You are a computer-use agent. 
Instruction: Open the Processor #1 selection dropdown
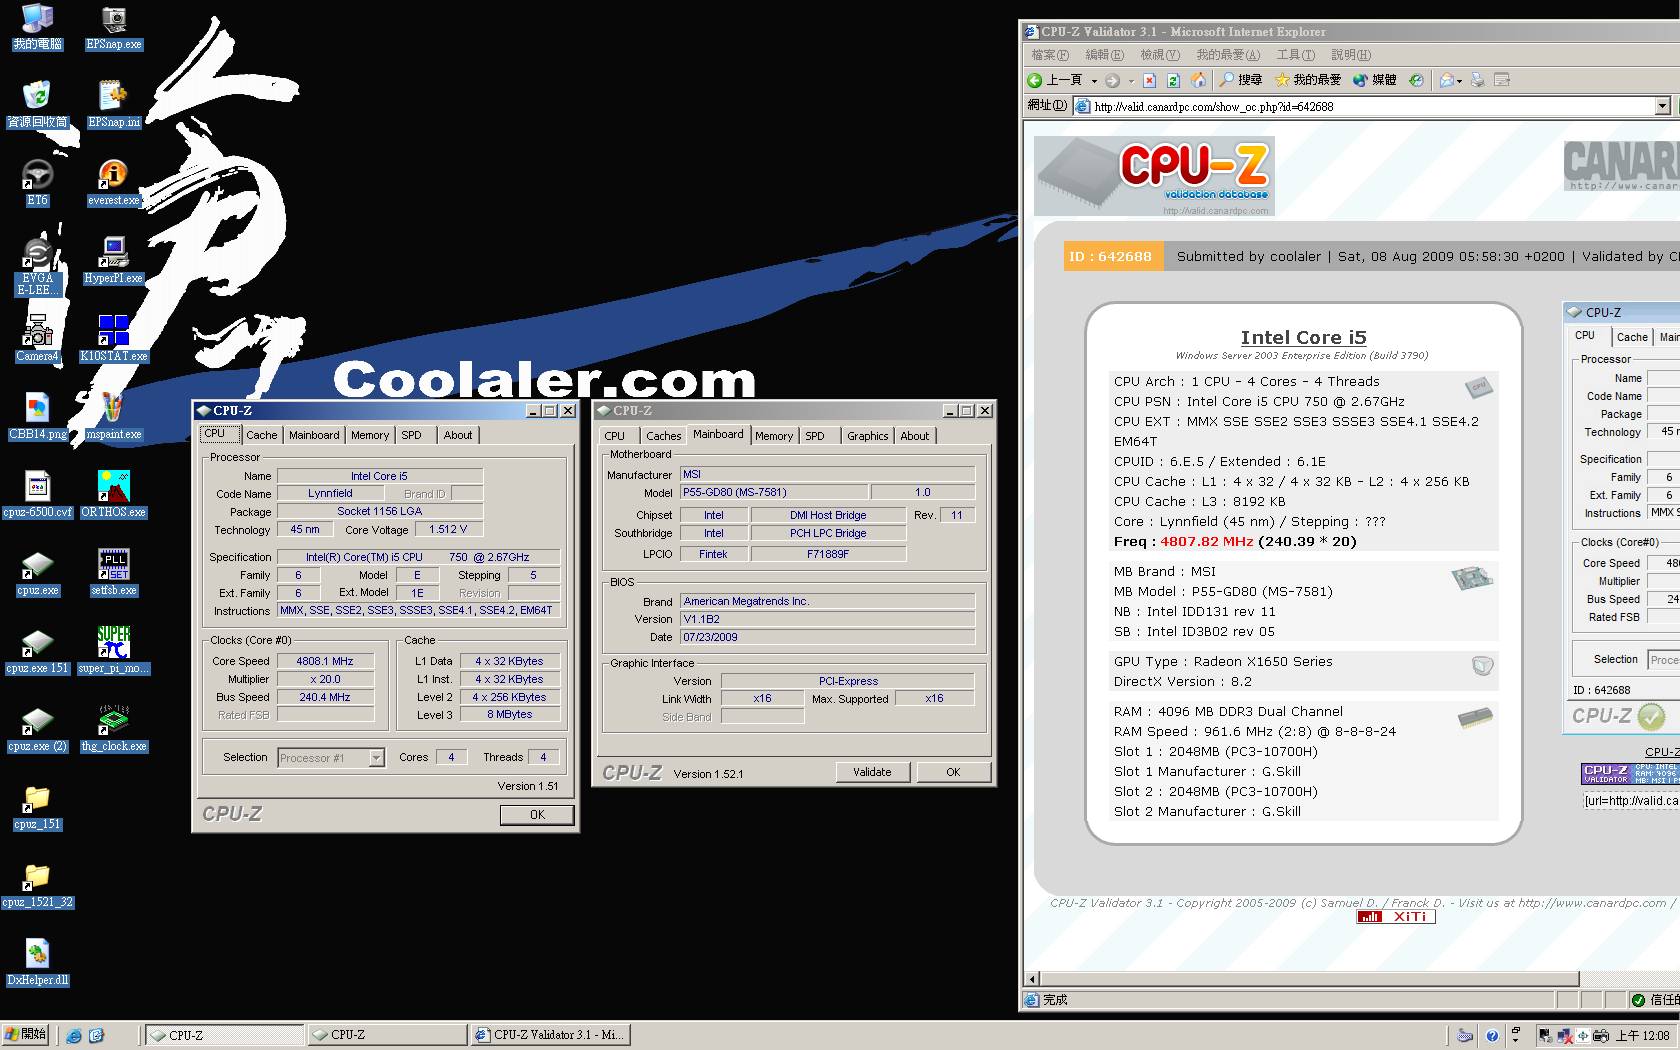[x=376, y=758]
